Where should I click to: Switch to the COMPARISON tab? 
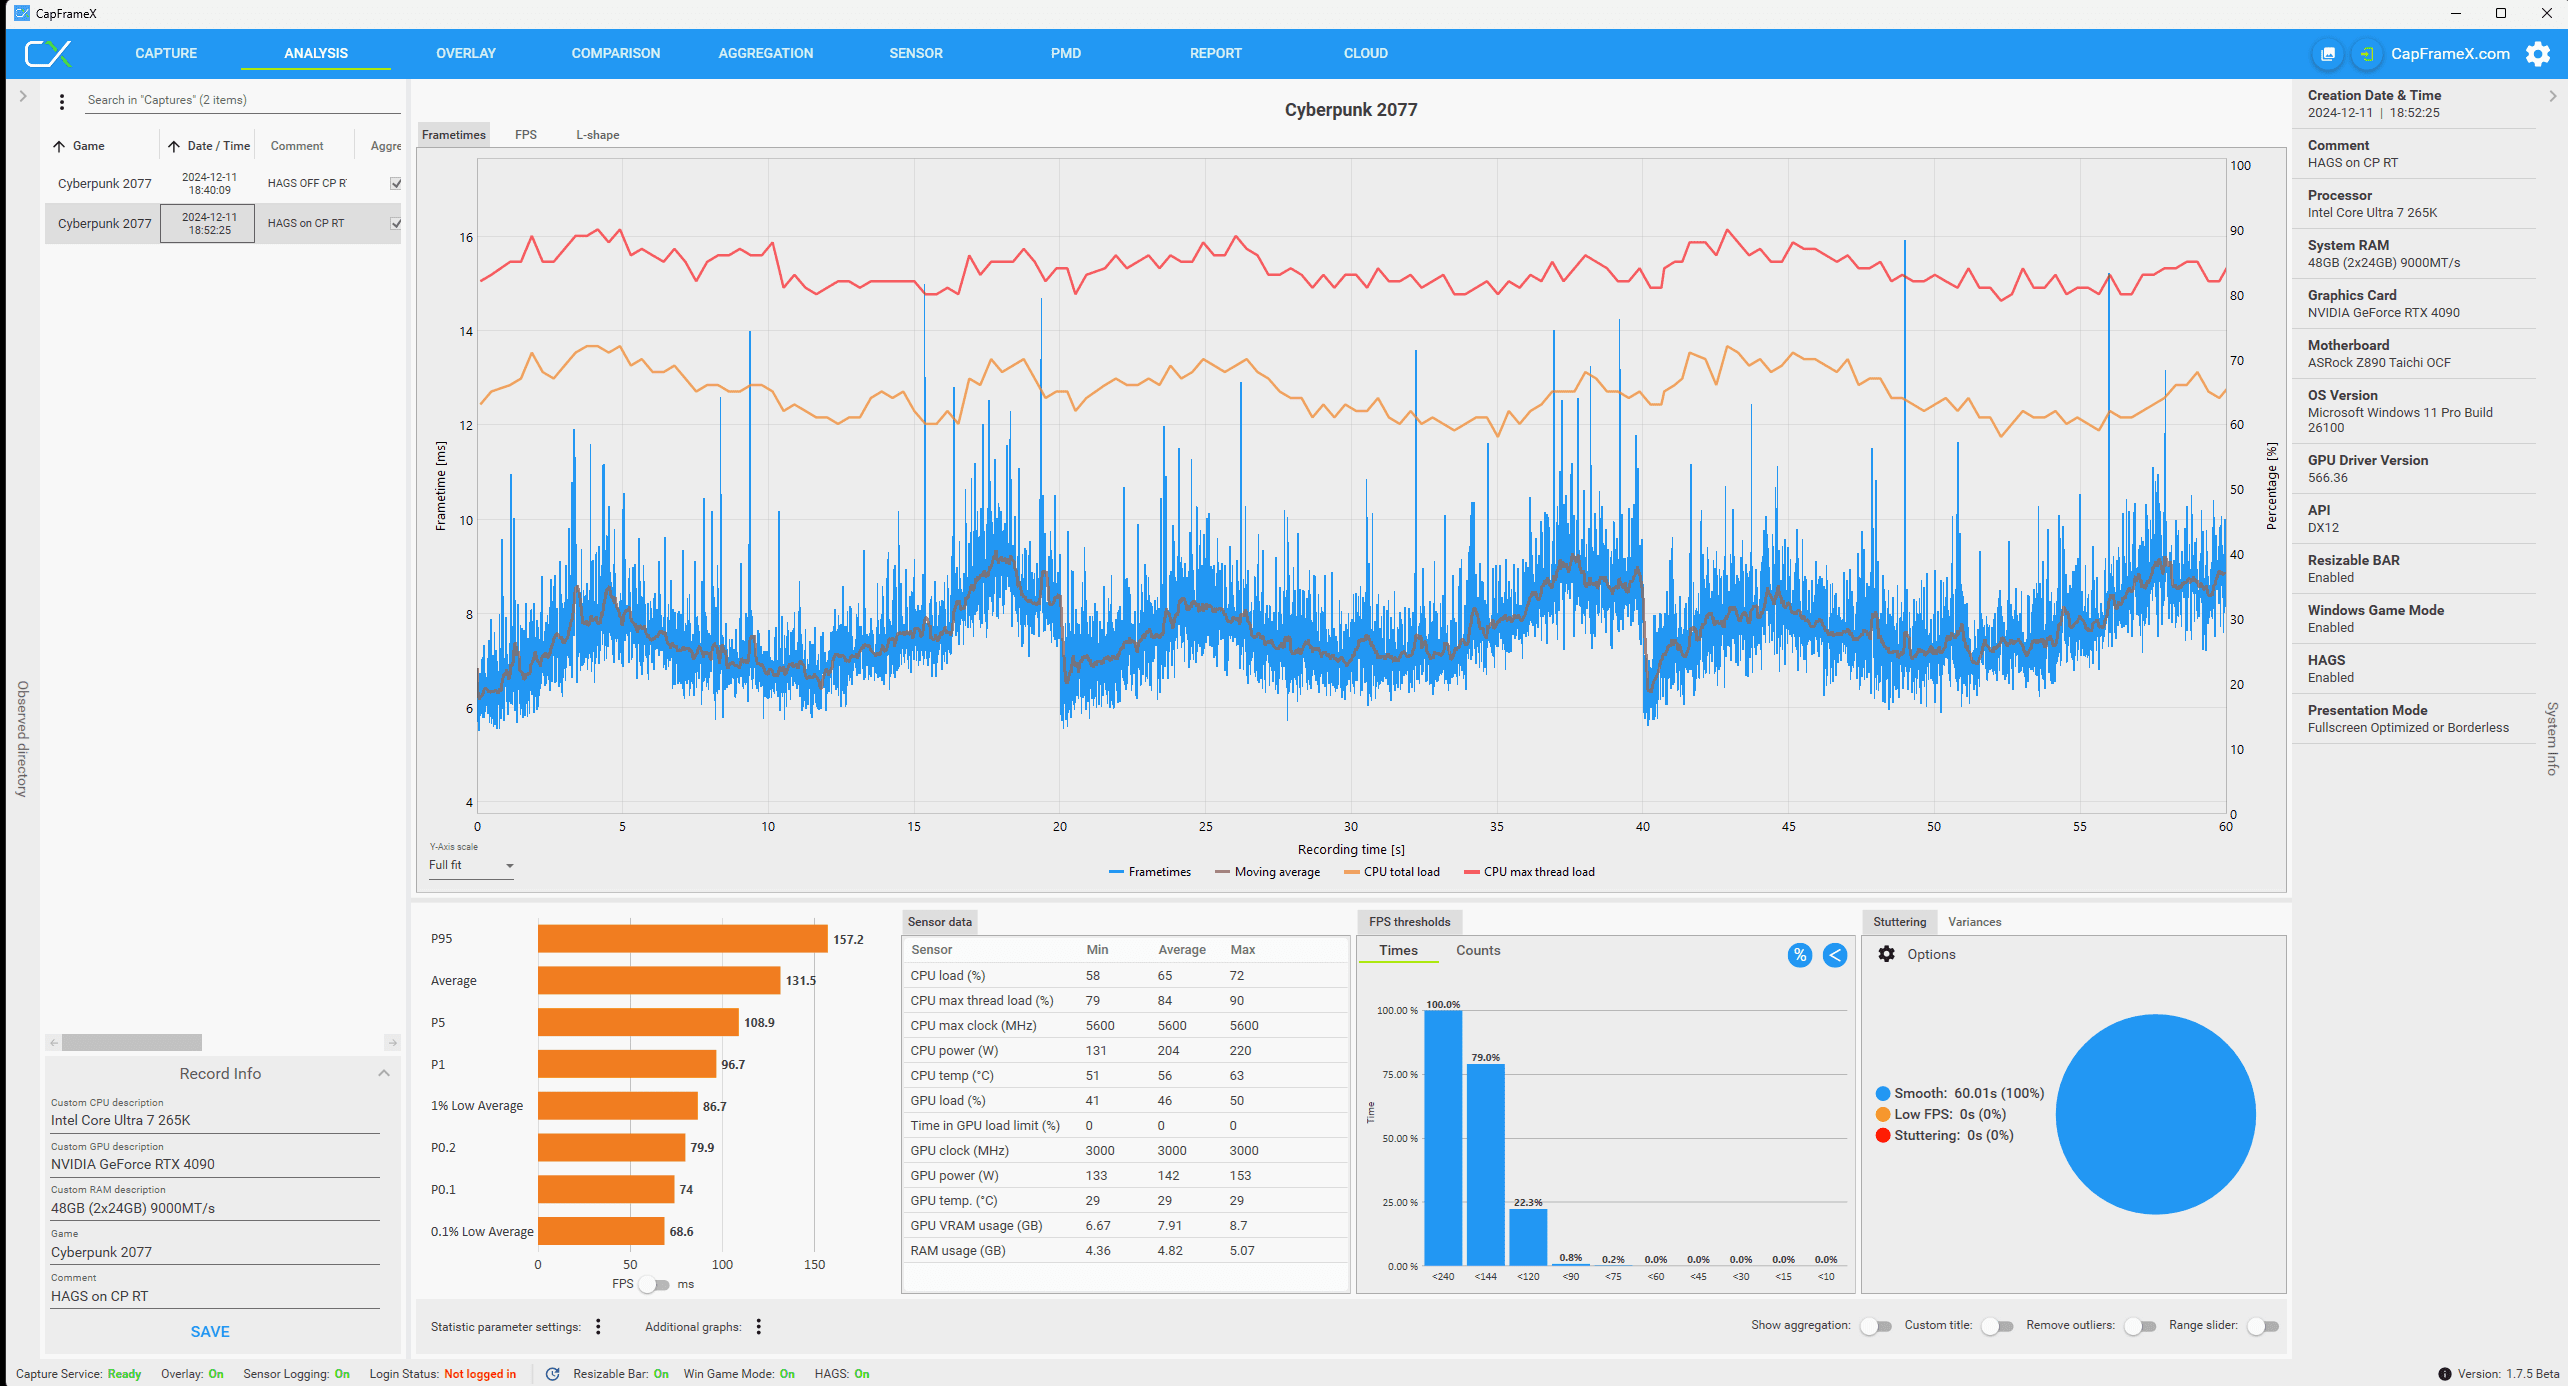[x=615, y=54]
